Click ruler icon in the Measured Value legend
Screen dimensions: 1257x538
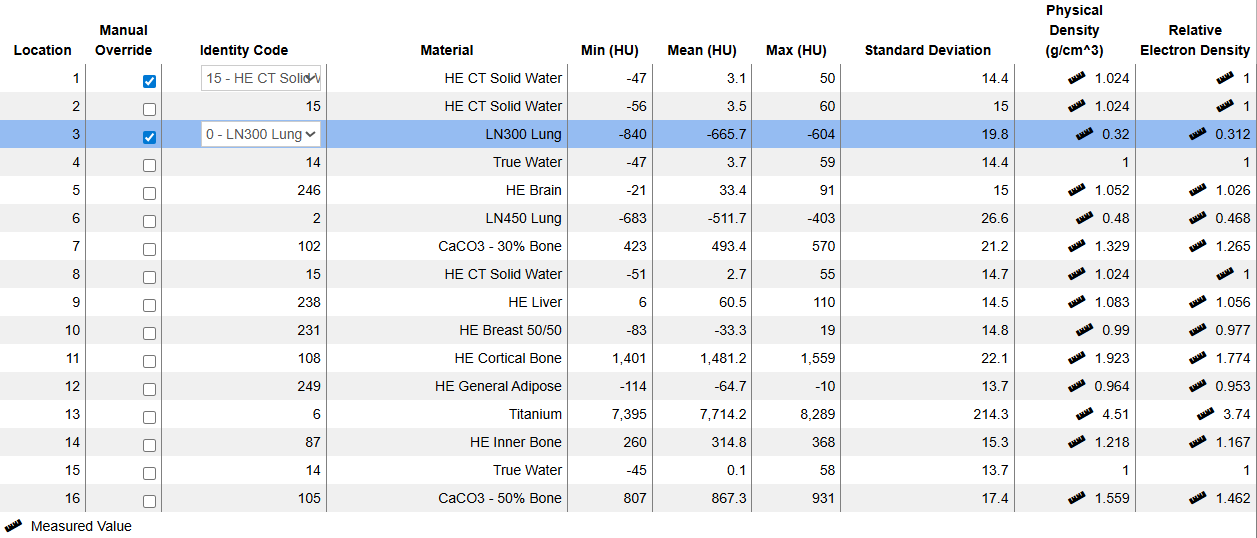coord(14,526)
